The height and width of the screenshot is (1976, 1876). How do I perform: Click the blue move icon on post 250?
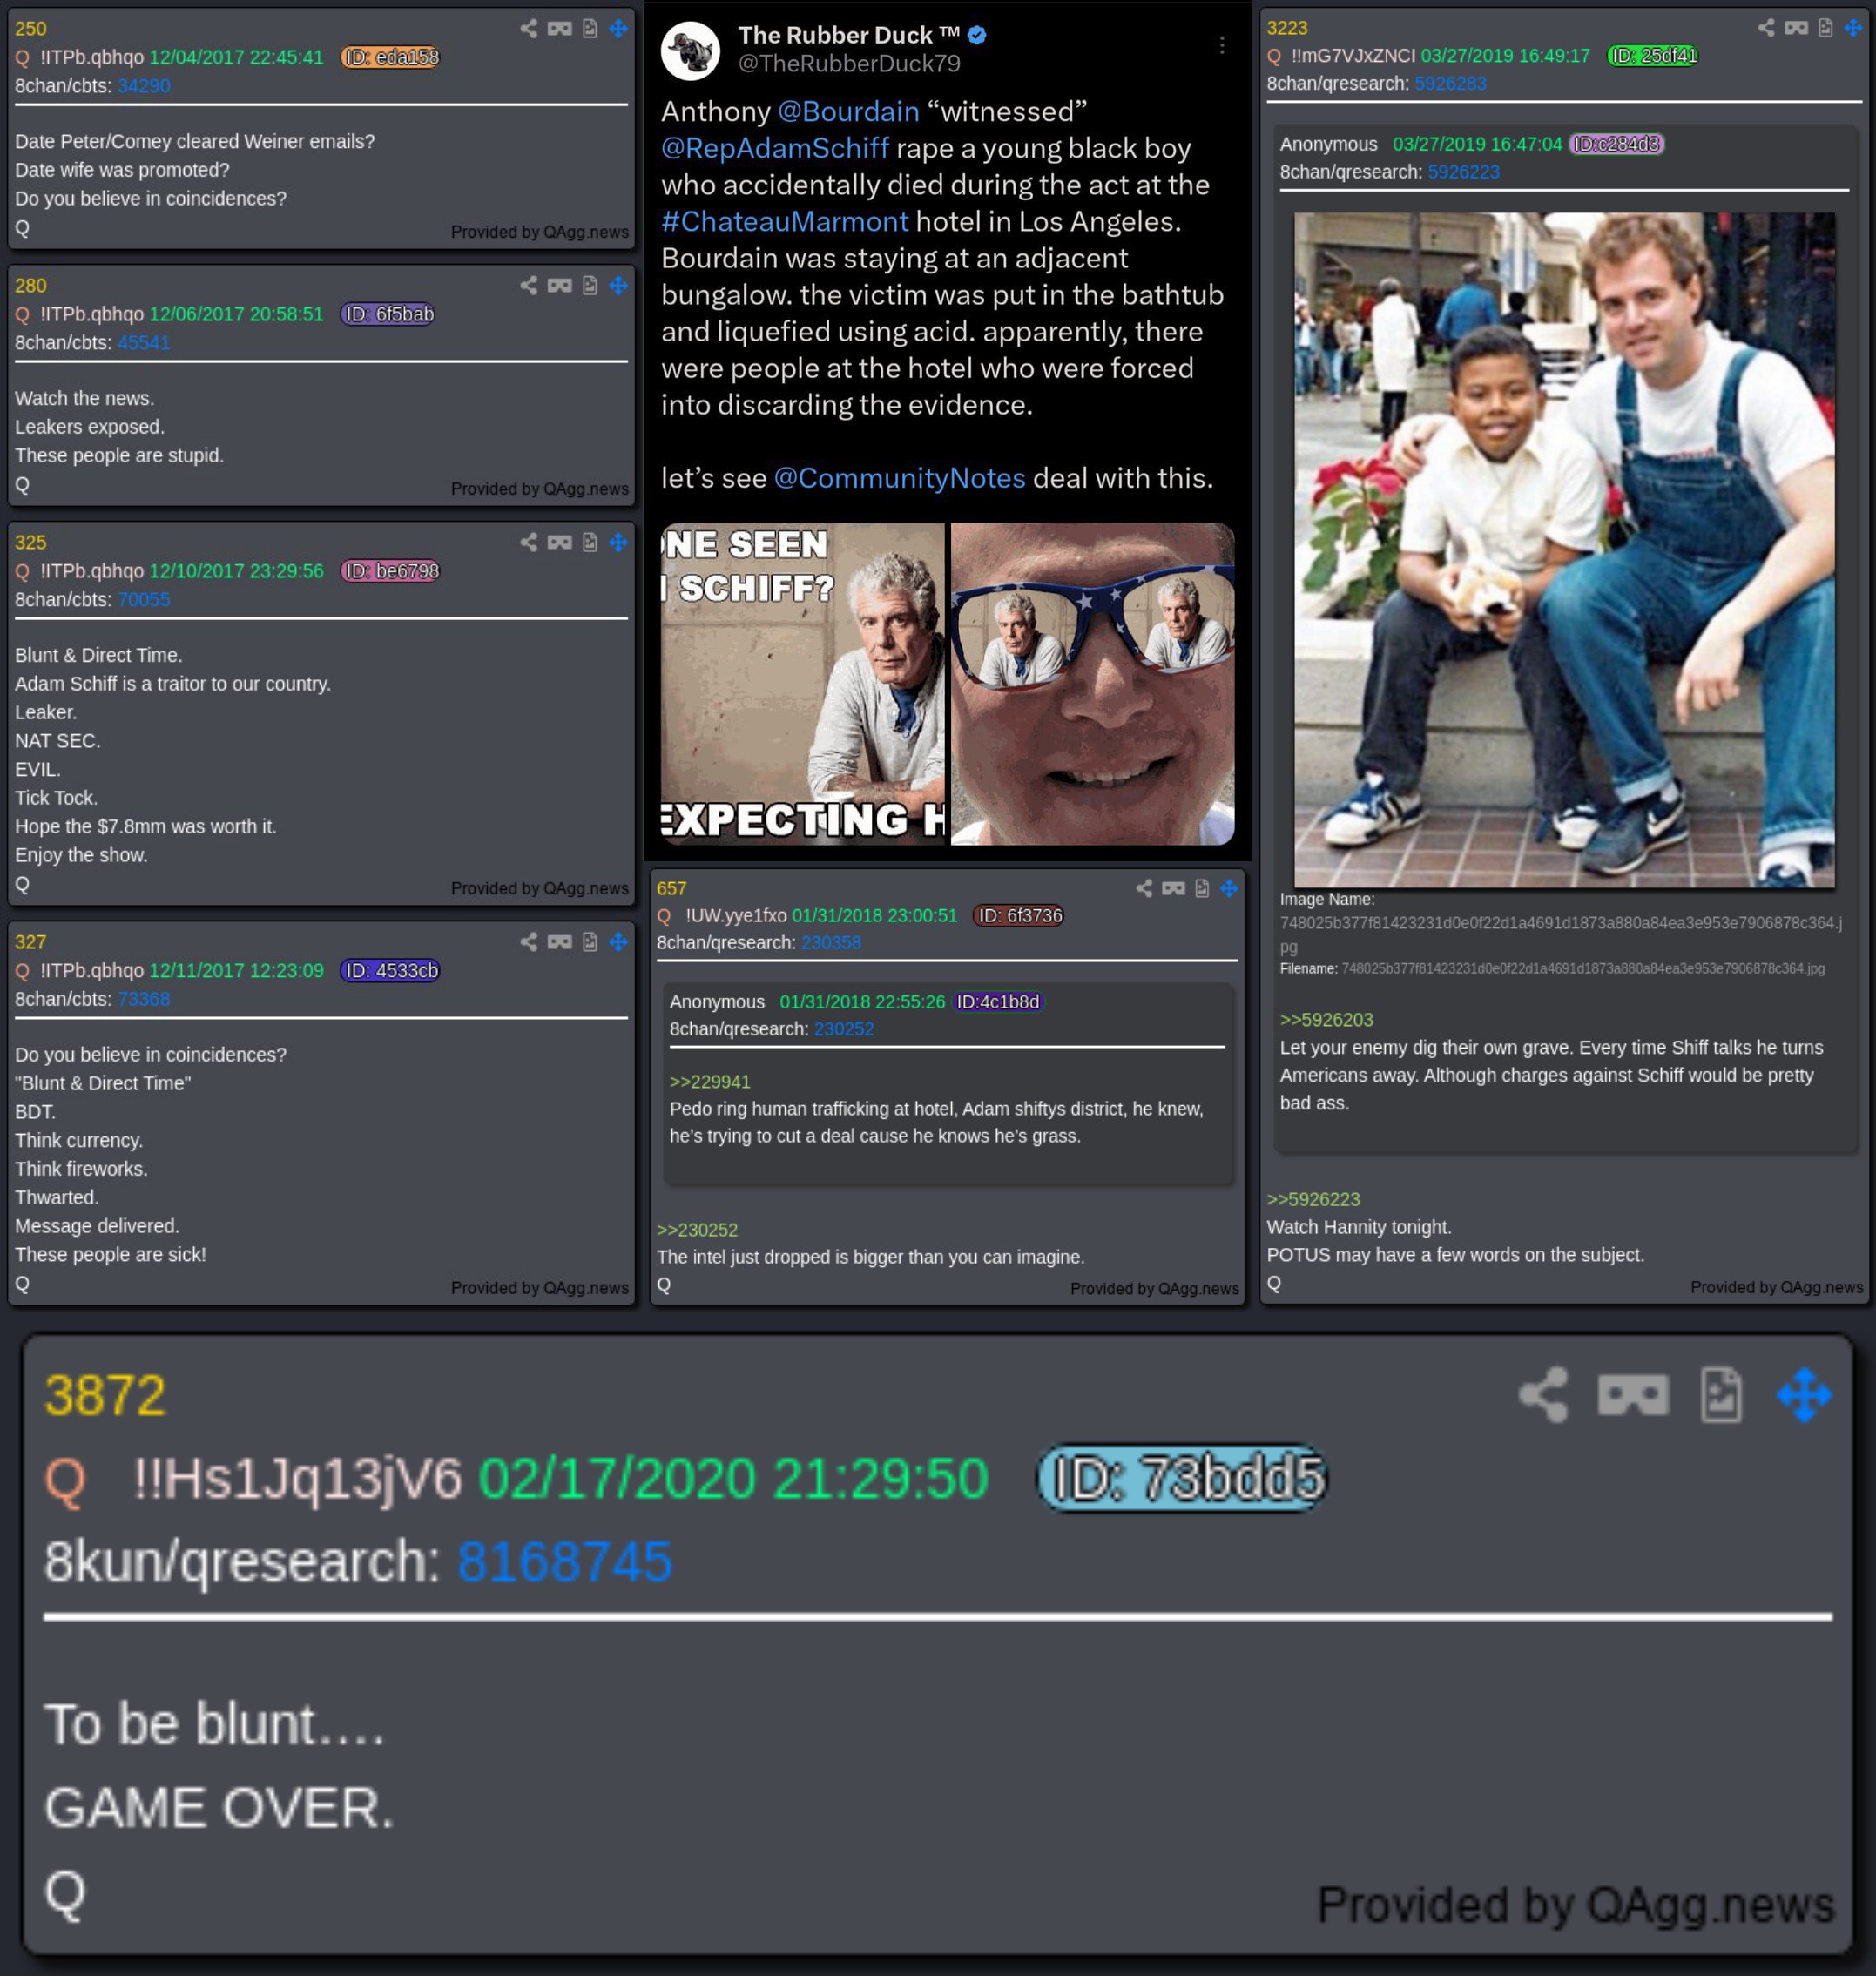pos(619,29)
